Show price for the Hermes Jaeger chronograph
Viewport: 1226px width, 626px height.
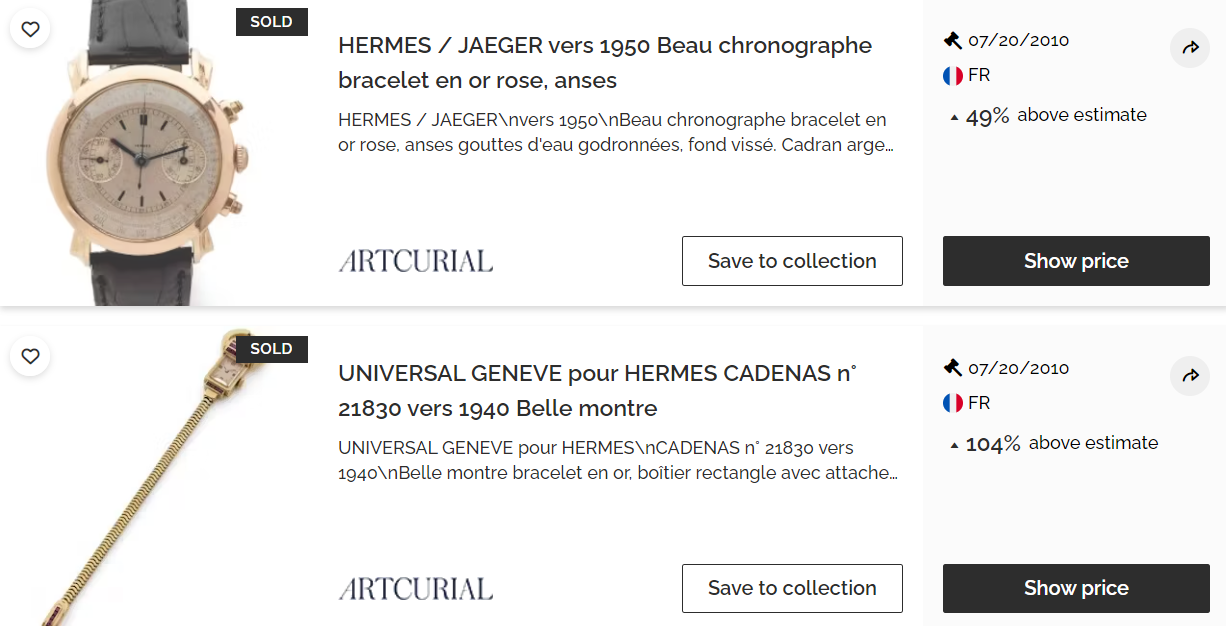tap(1076, 261)
